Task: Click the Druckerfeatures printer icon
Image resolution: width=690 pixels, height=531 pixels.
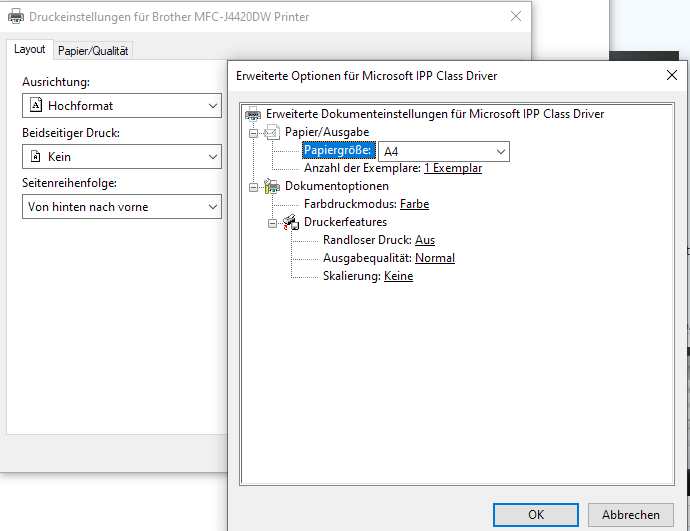Action: coord(291,222)
